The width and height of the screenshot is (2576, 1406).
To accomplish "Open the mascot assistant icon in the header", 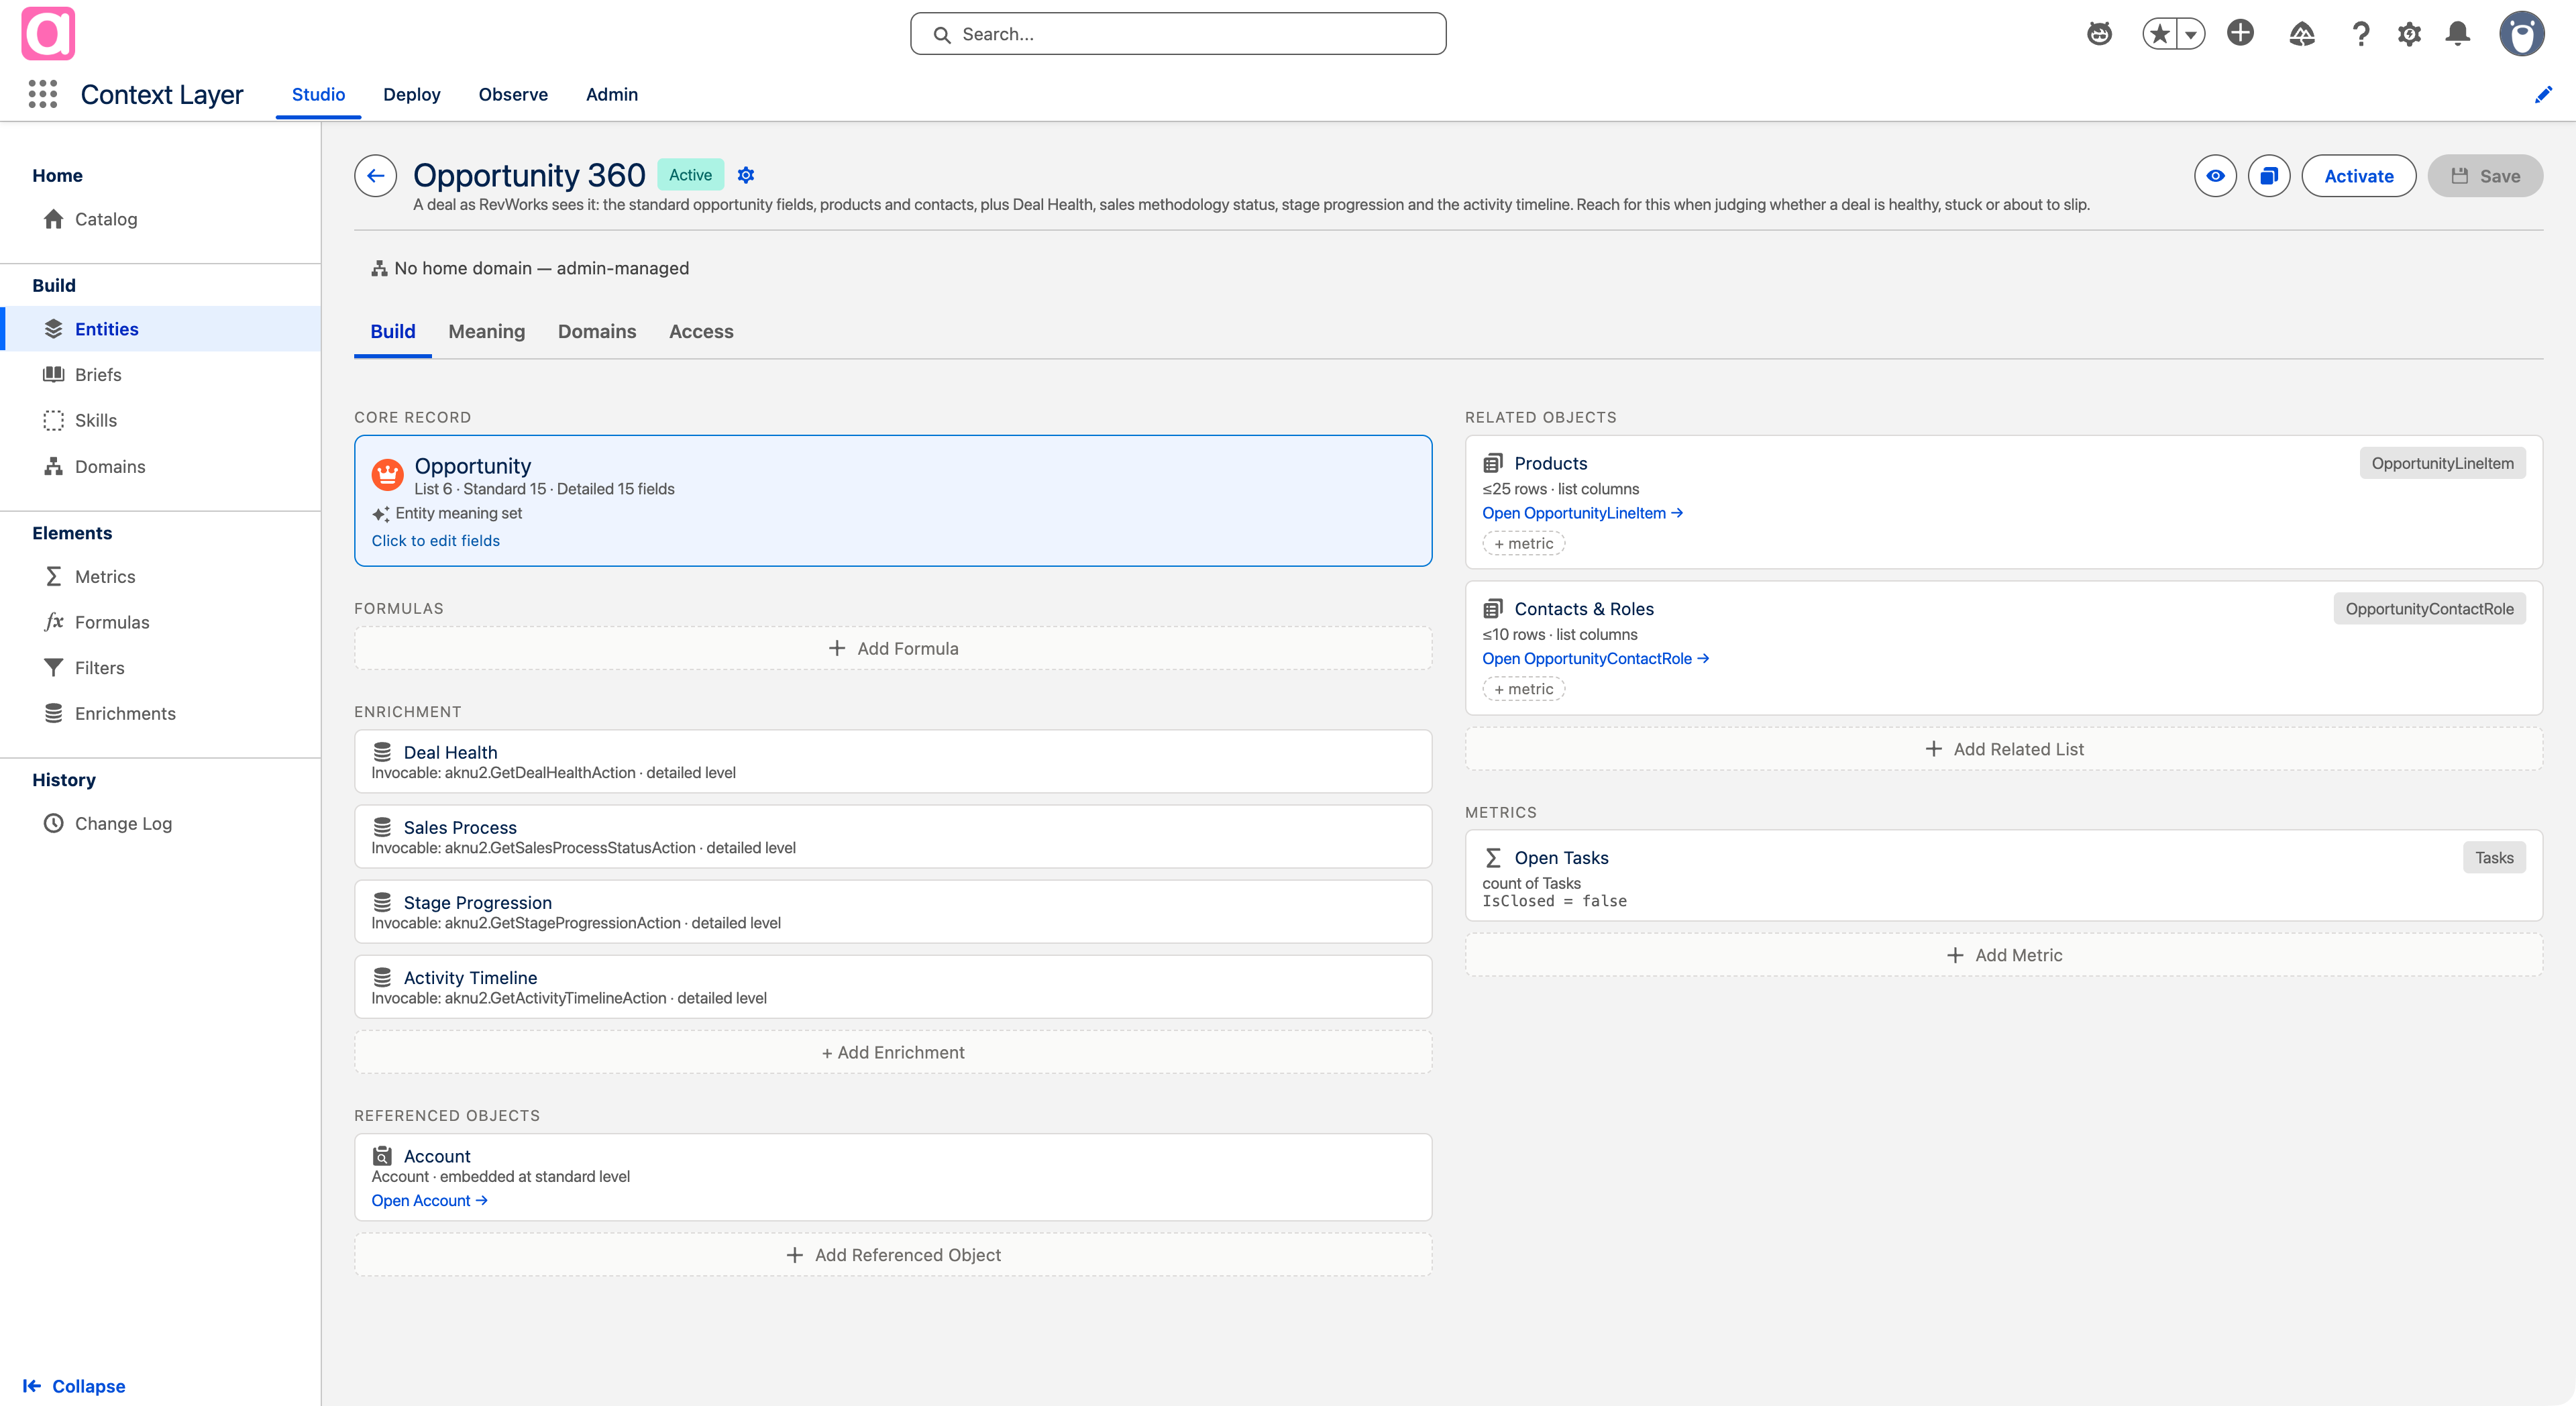I will (2099, 34).
